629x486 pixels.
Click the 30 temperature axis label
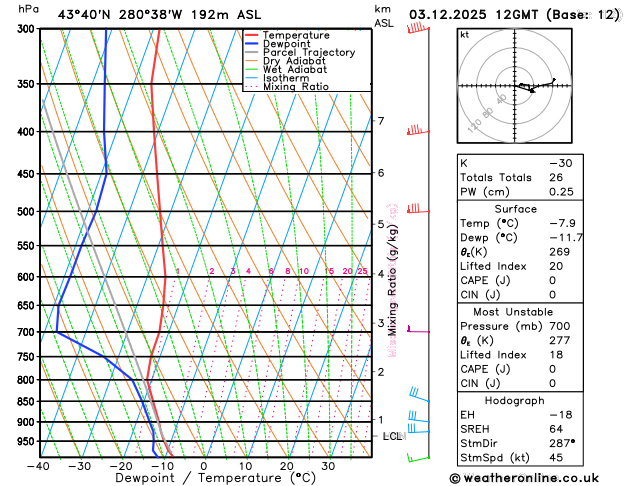coord(328,466)
